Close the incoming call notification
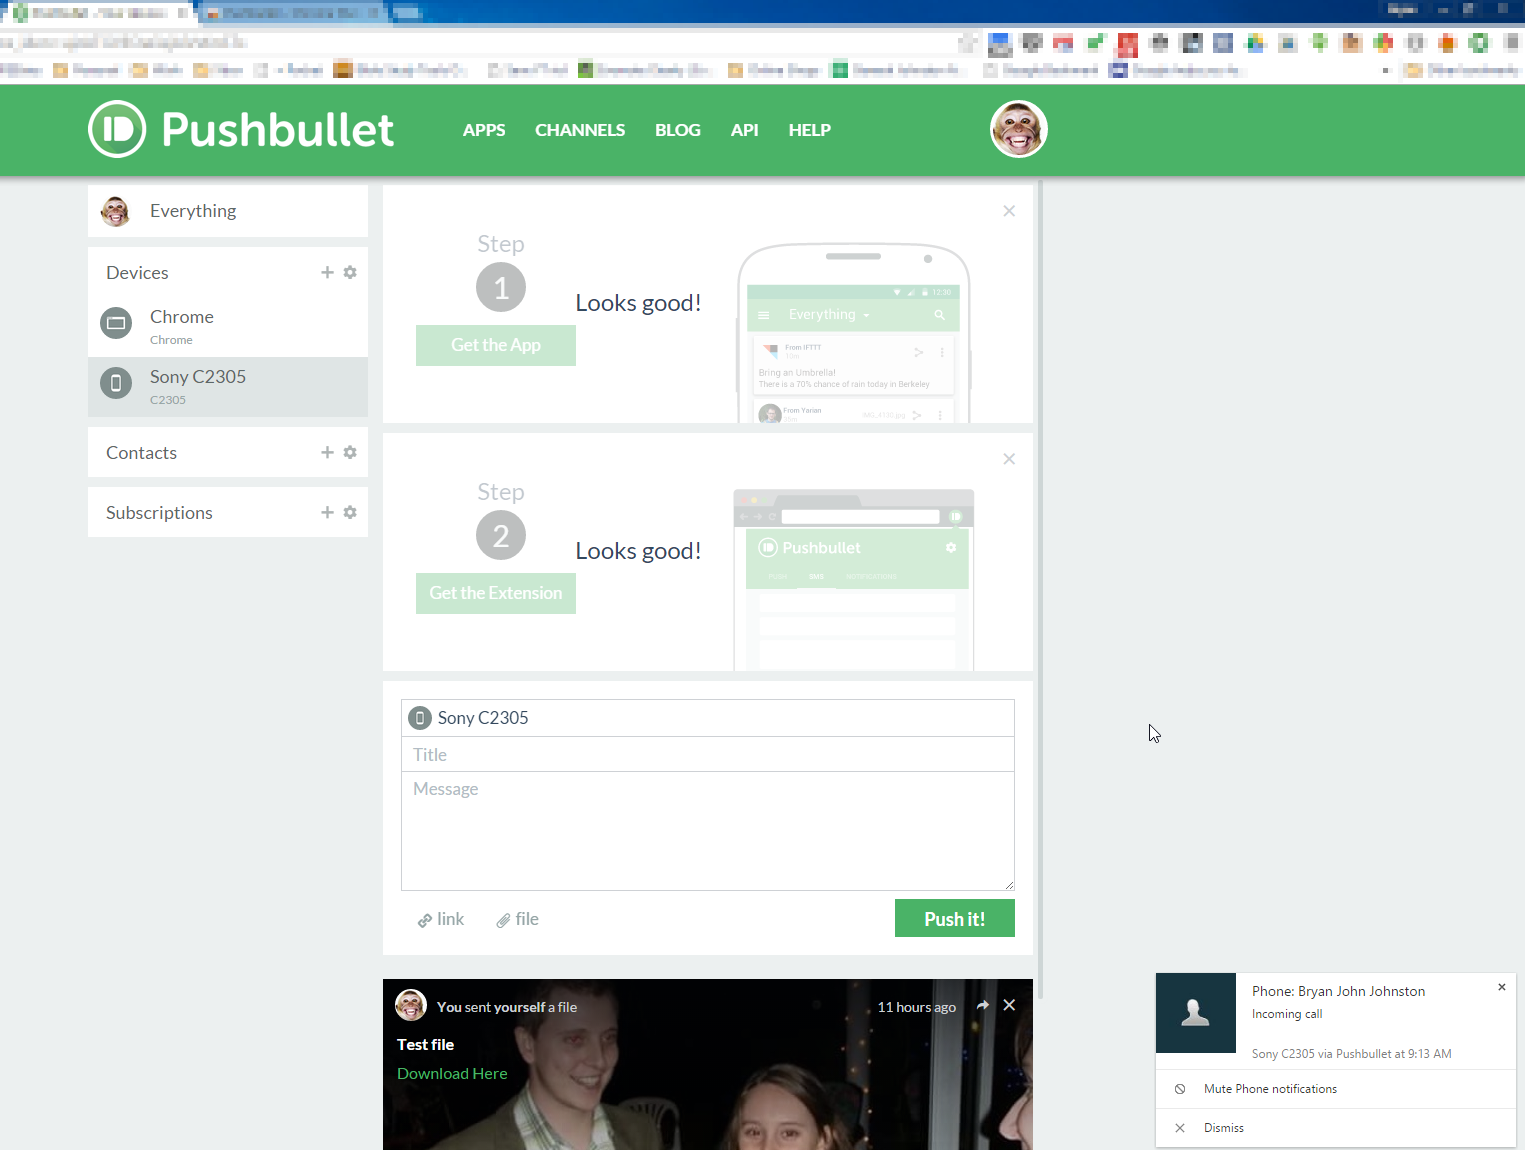 point(1501,987)
